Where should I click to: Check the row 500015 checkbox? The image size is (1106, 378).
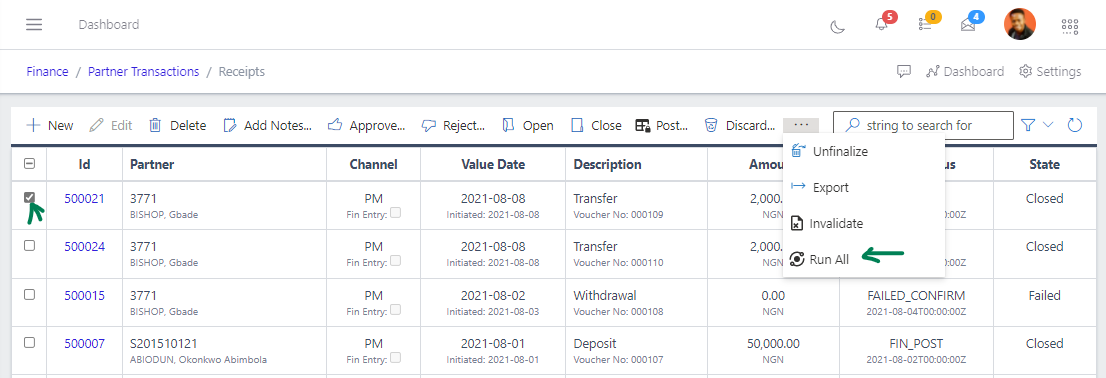(30, 295)
